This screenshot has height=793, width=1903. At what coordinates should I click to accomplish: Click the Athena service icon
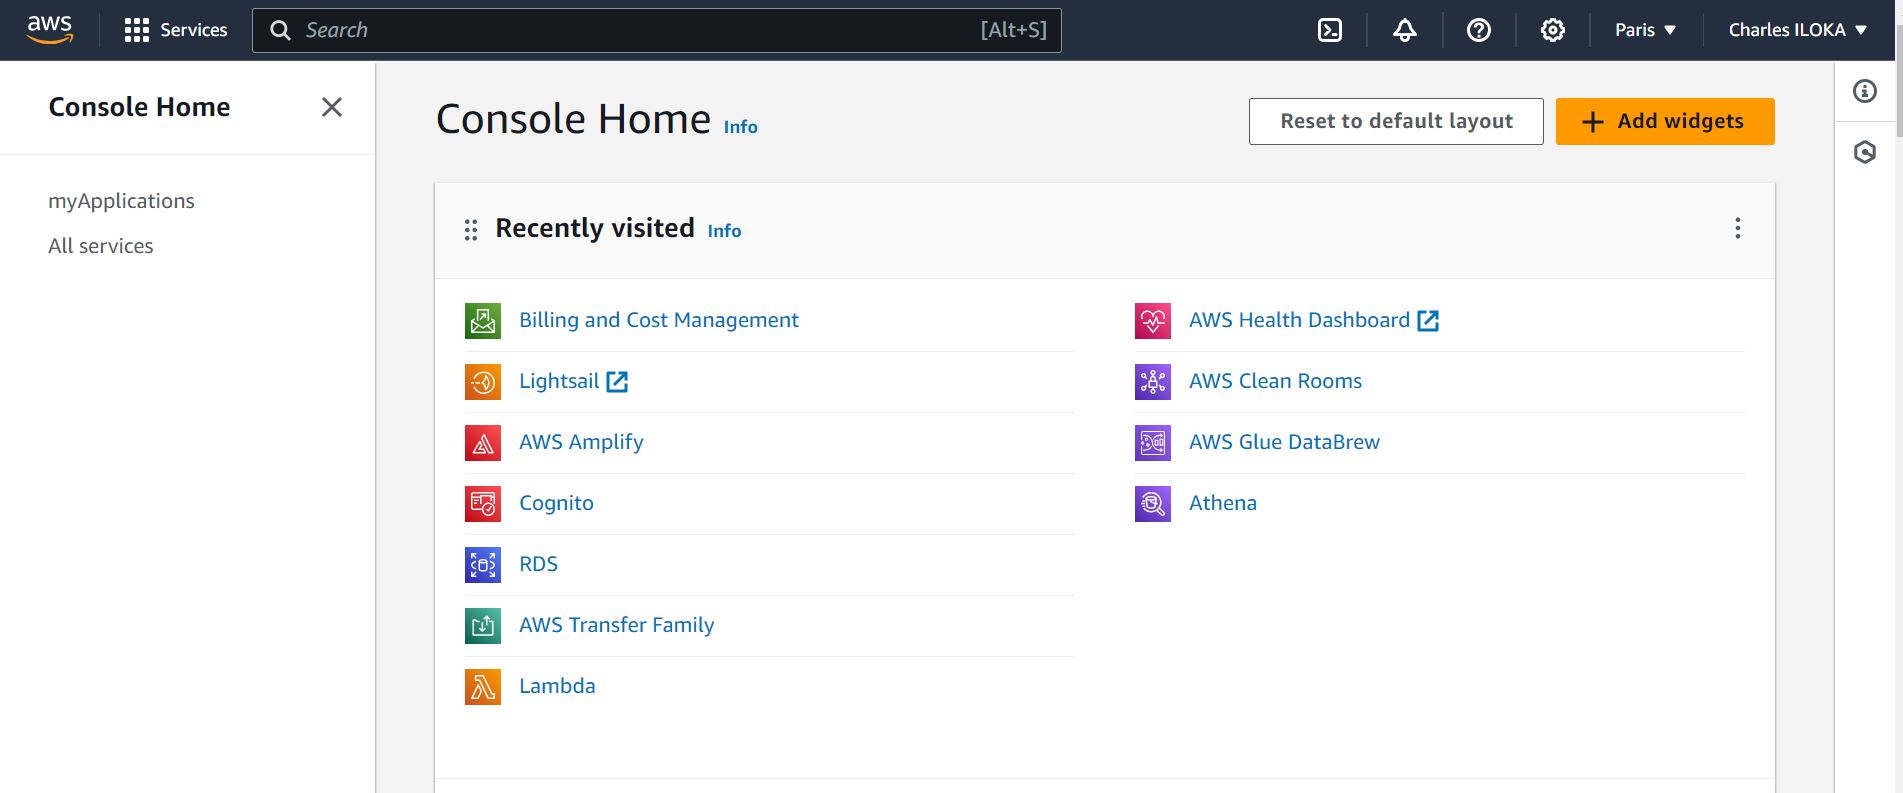(1153, 504)
